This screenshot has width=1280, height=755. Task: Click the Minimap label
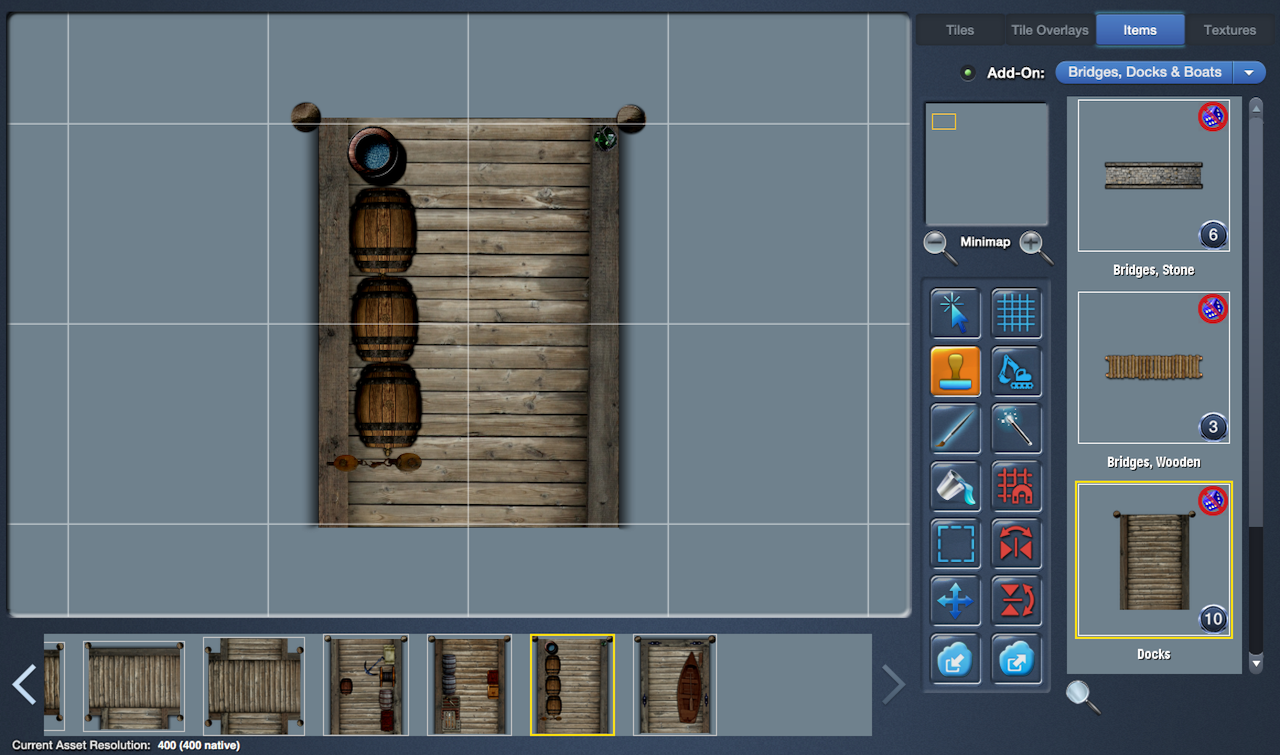tap(985, 242)
